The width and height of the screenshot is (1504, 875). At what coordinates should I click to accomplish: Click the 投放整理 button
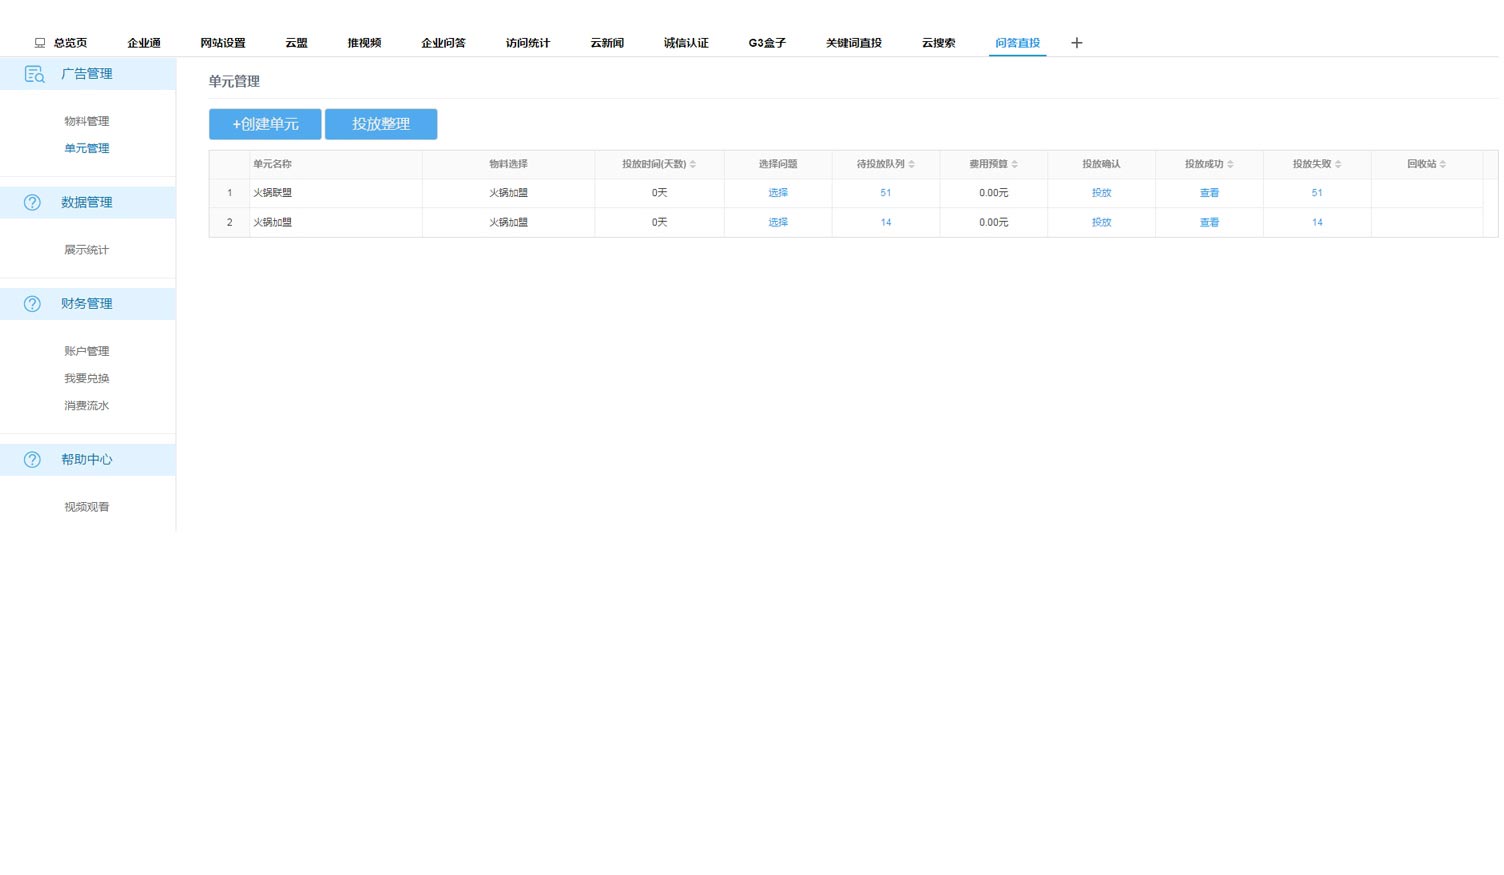[381, 124]
